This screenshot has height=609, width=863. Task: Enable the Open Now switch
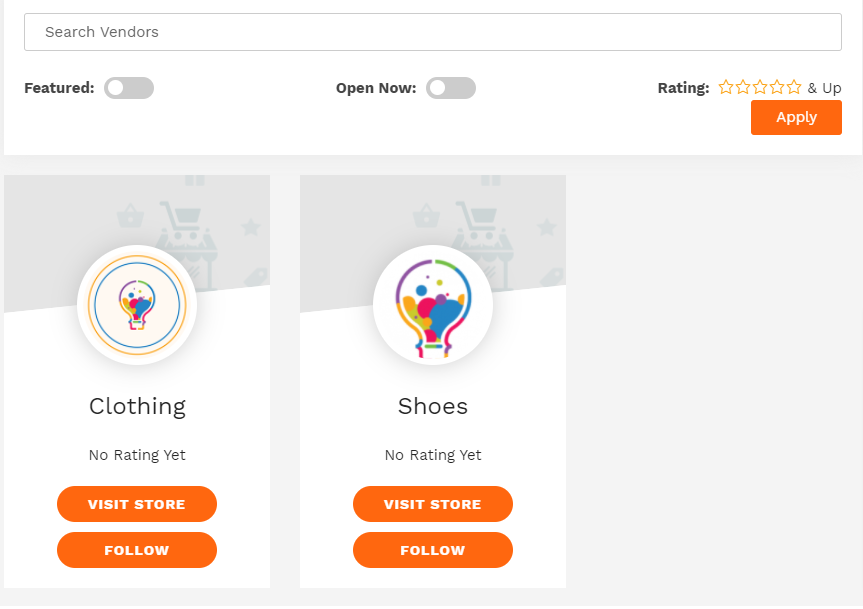coord(451,88)
